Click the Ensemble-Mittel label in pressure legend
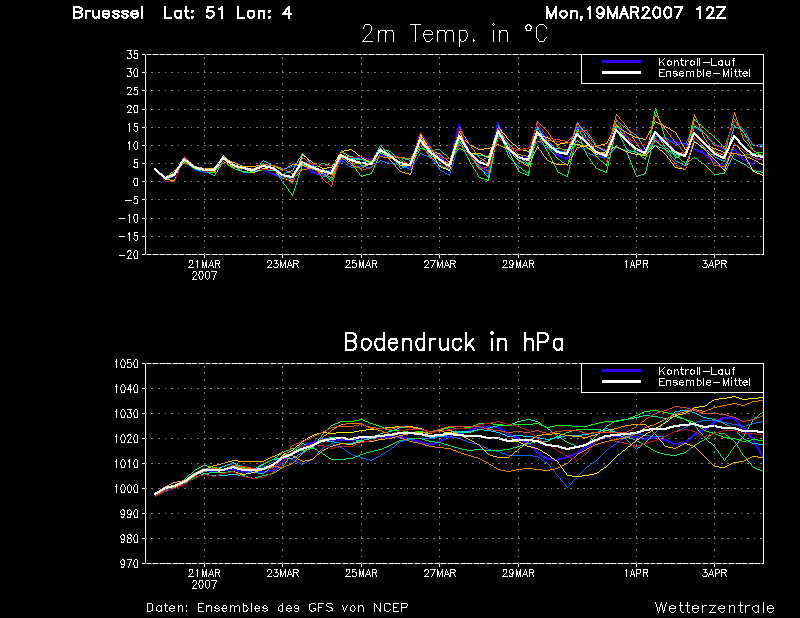 (704, 382)
